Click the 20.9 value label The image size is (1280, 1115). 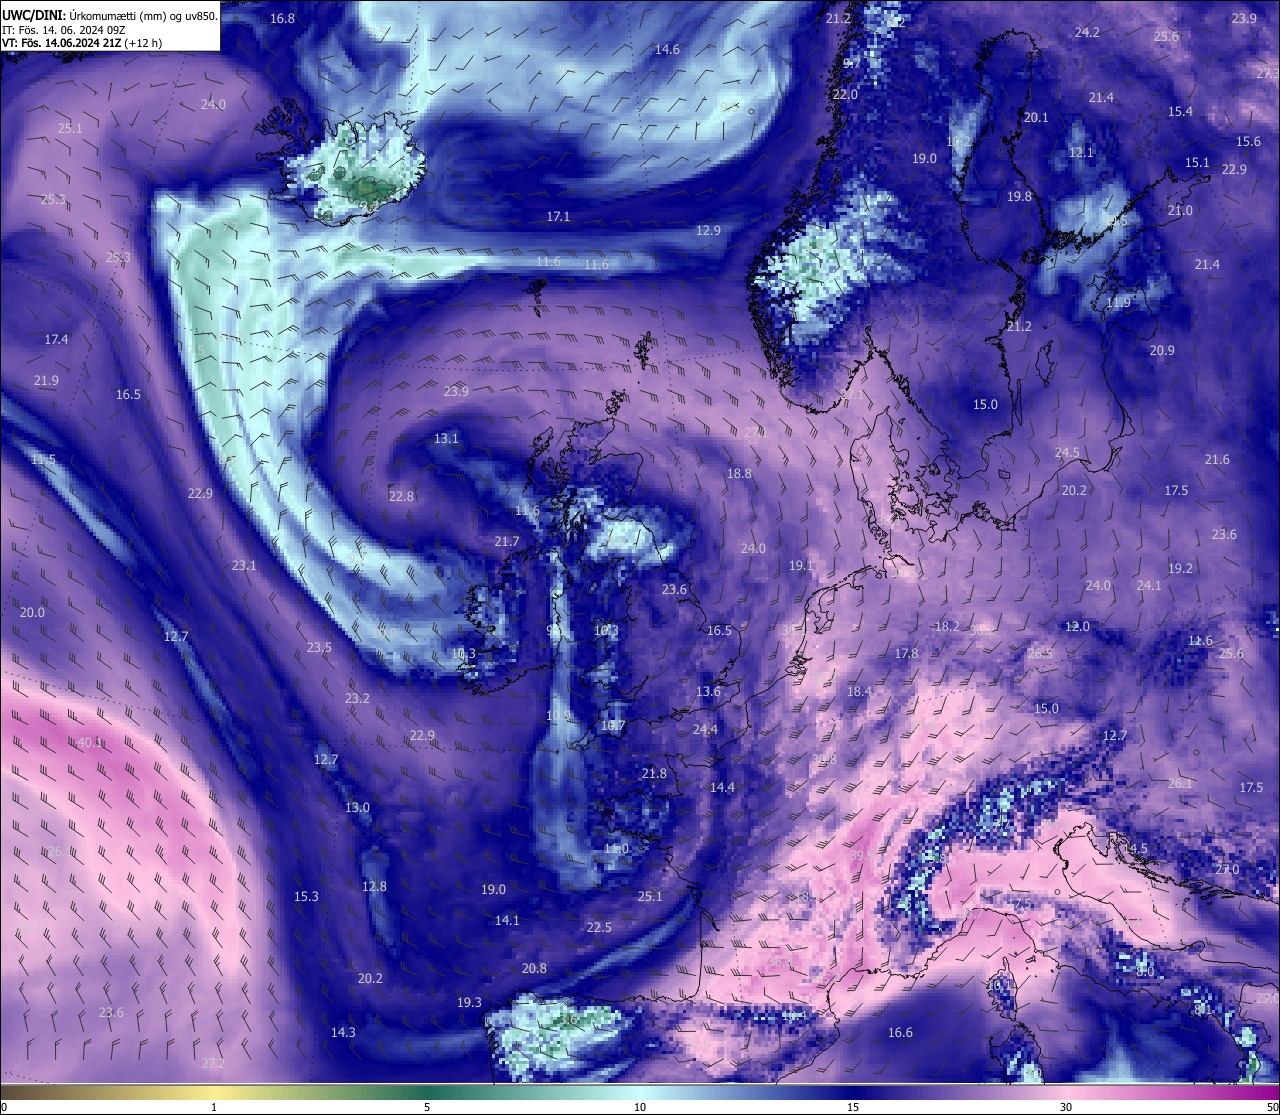click(1162, 350)
